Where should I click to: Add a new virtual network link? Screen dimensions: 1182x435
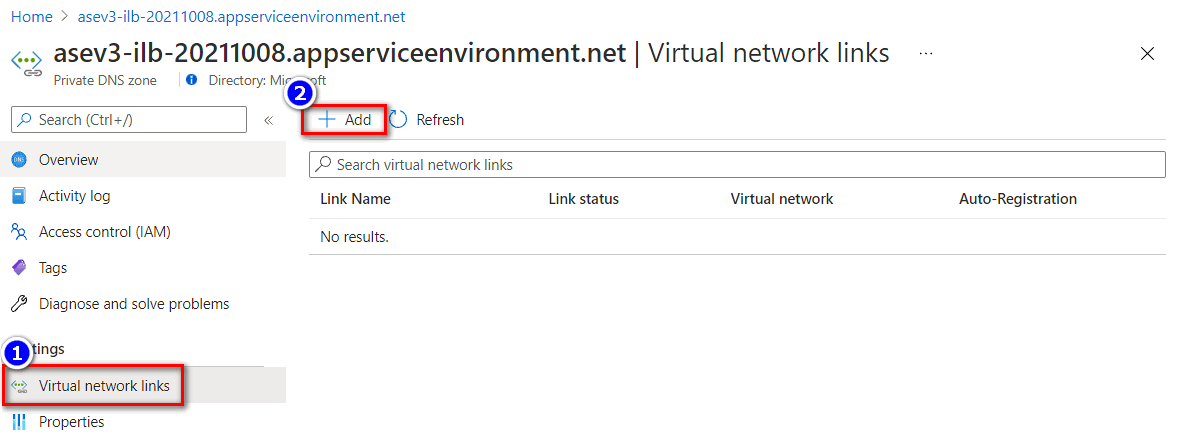[x=345, y=120]
